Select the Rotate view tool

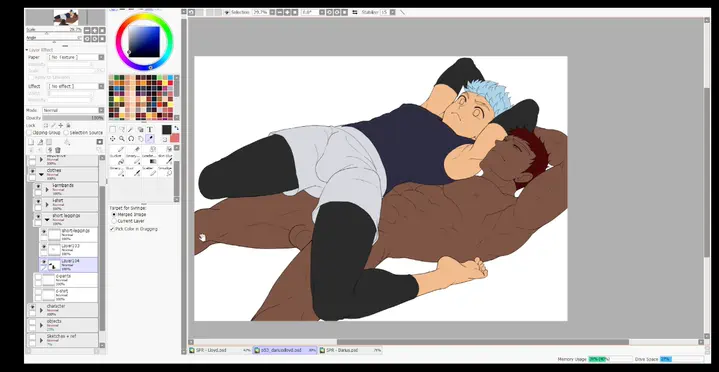(131, 139)
